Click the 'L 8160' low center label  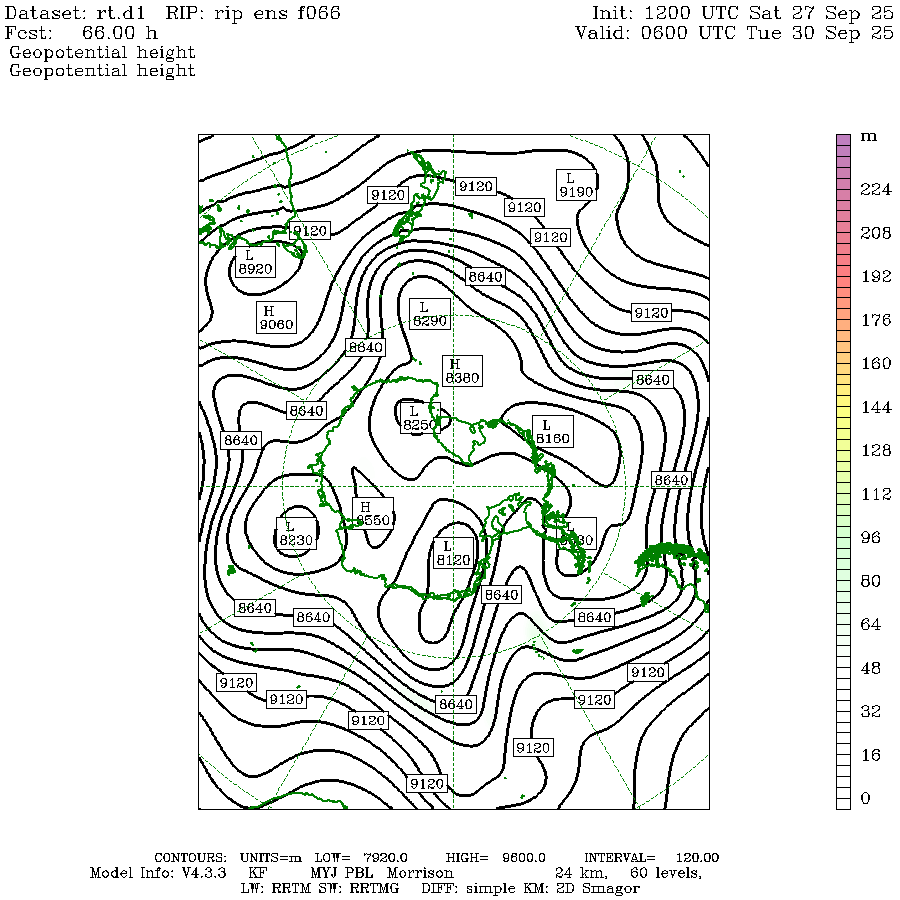(x=553, y=432)
